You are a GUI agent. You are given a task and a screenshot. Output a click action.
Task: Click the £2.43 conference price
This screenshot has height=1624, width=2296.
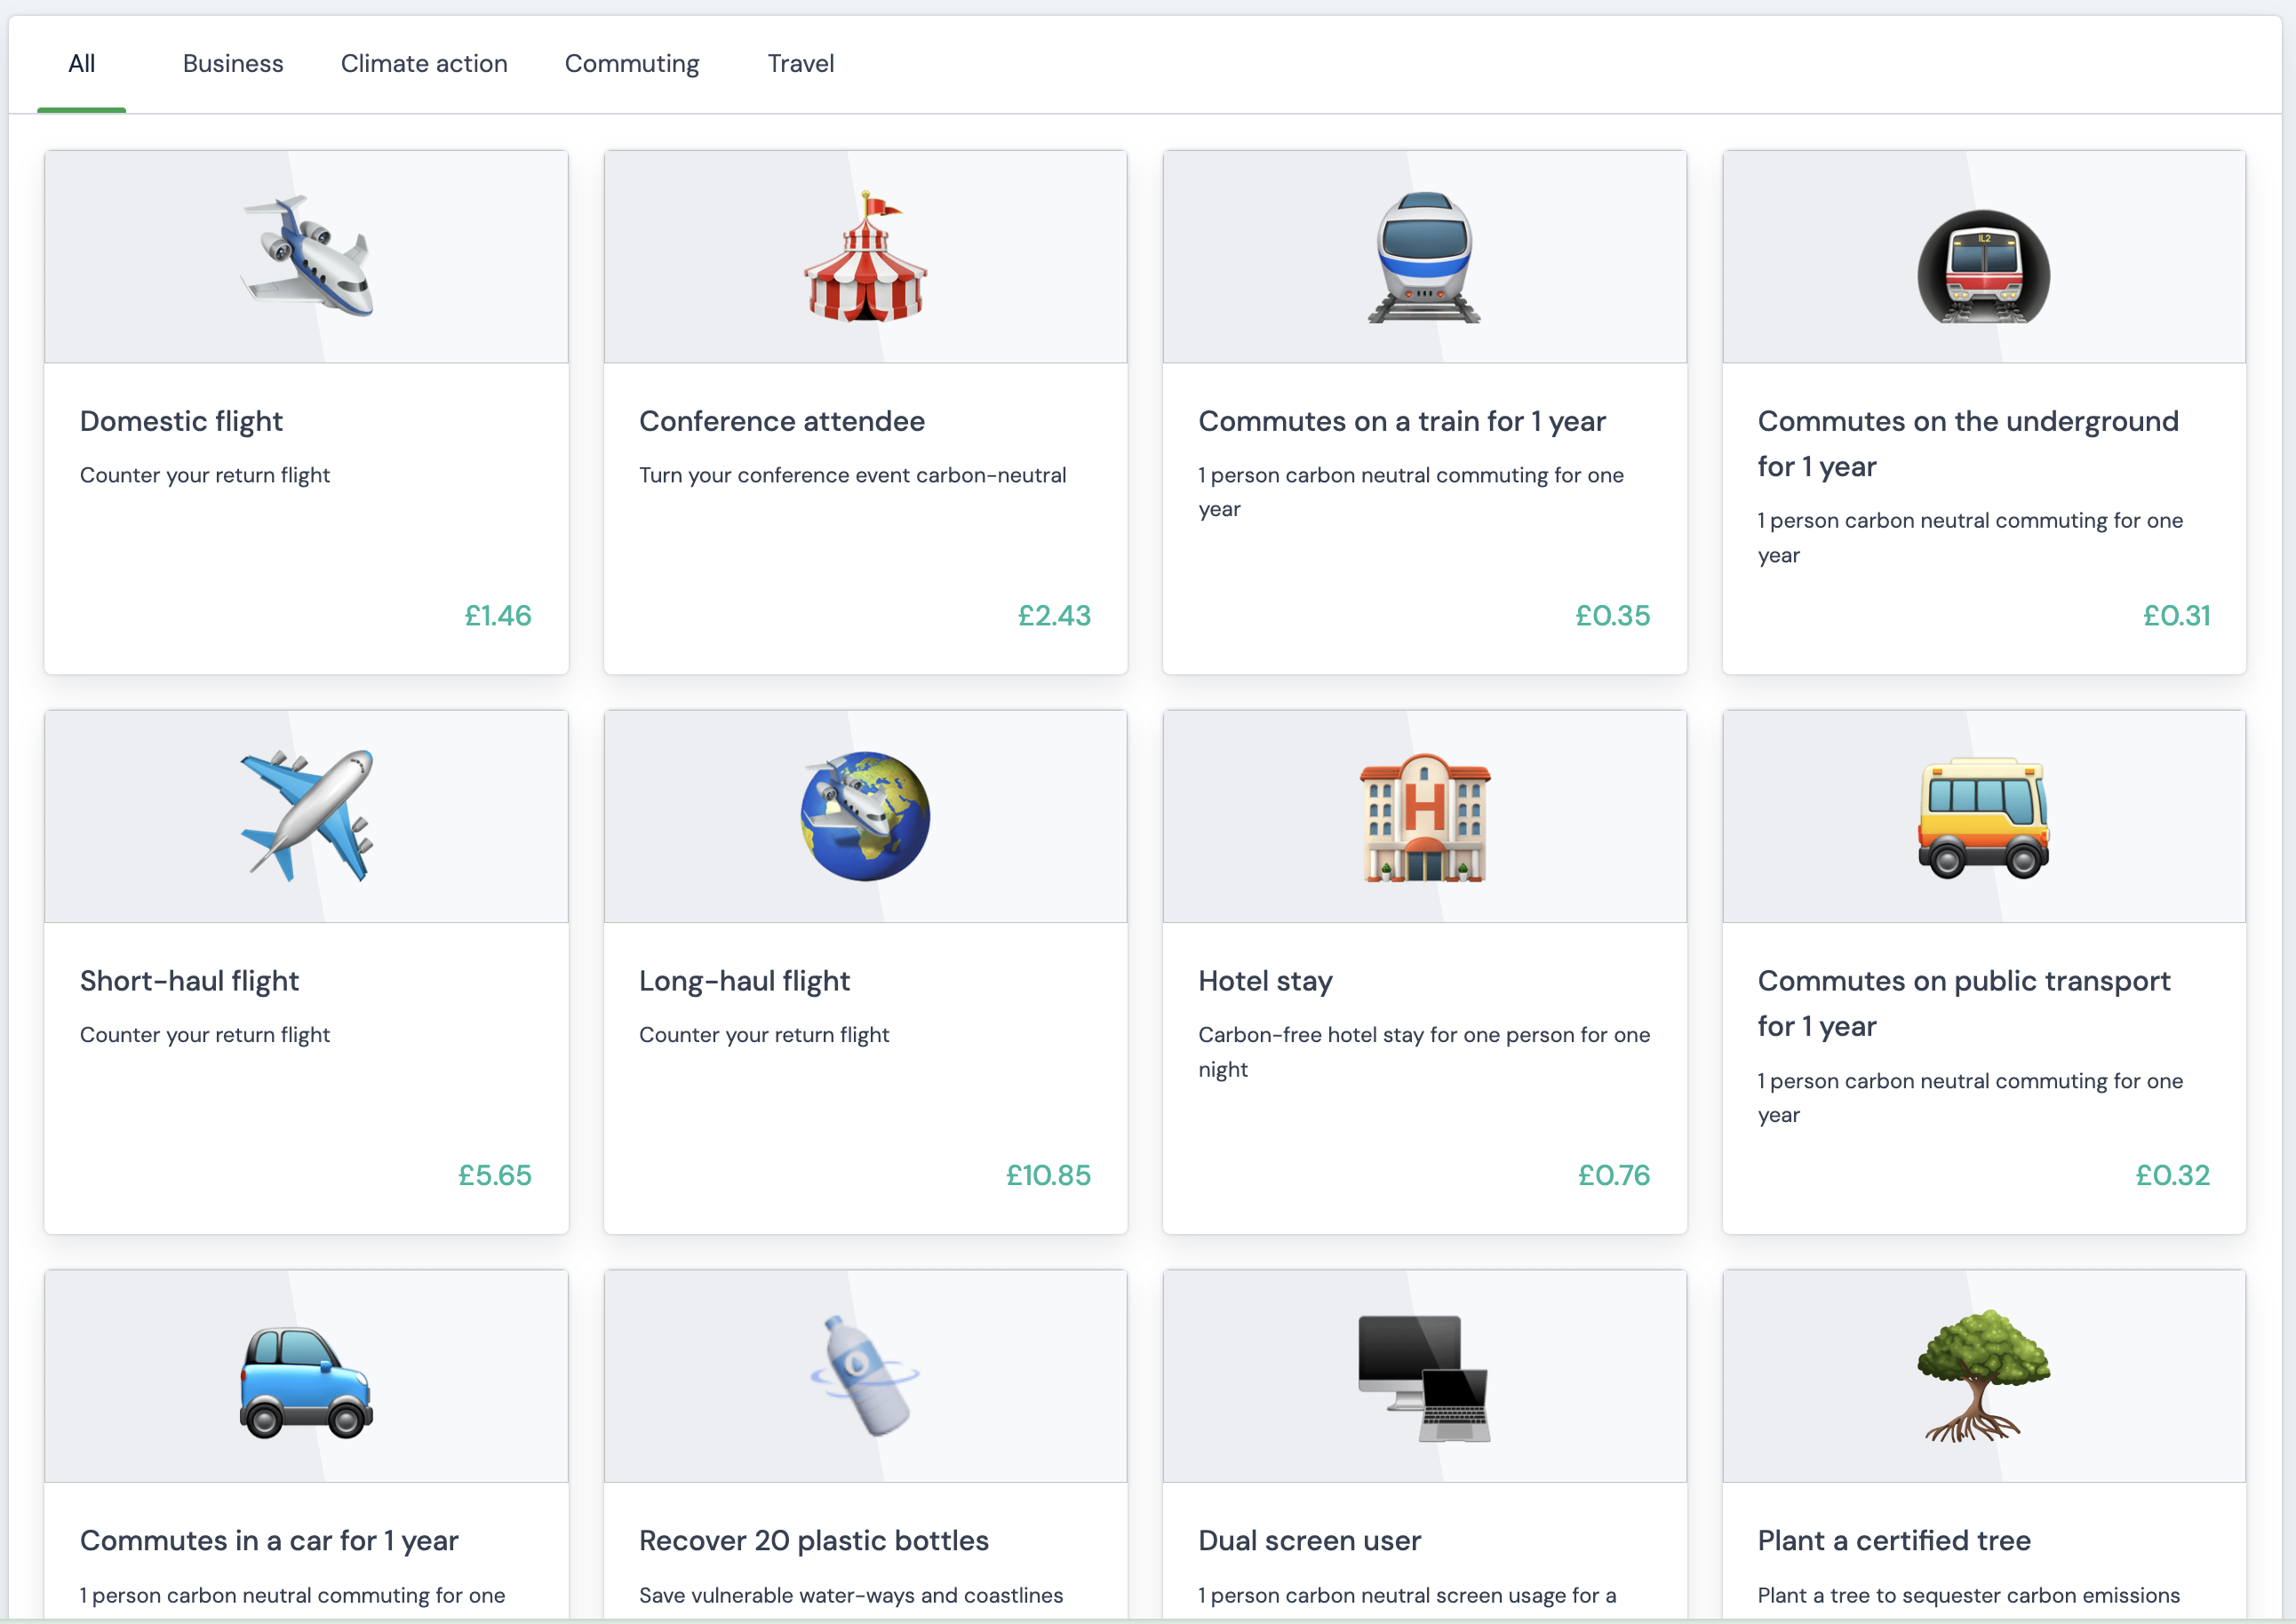point(1054,615)
